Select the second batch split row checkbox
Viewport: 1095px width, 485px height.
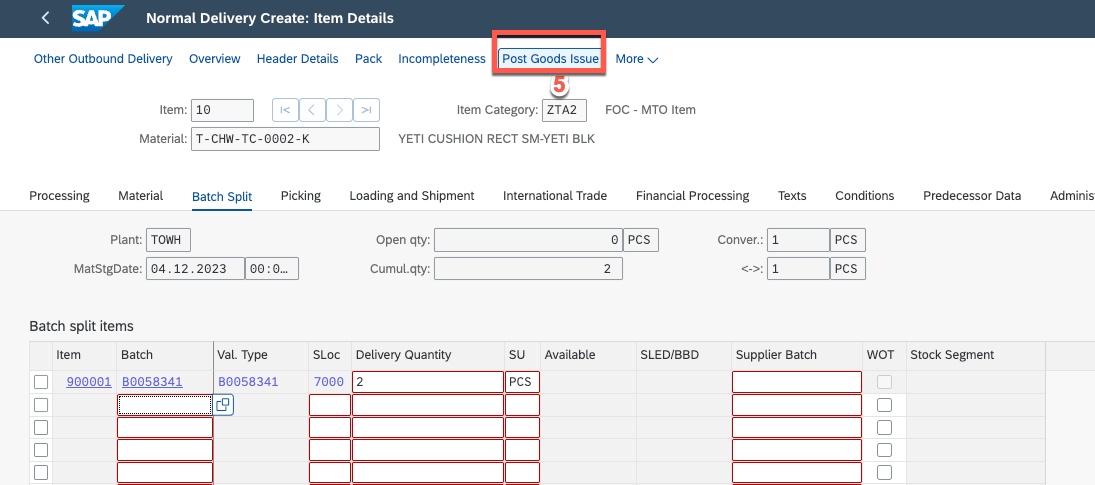(x=41, y=405)
